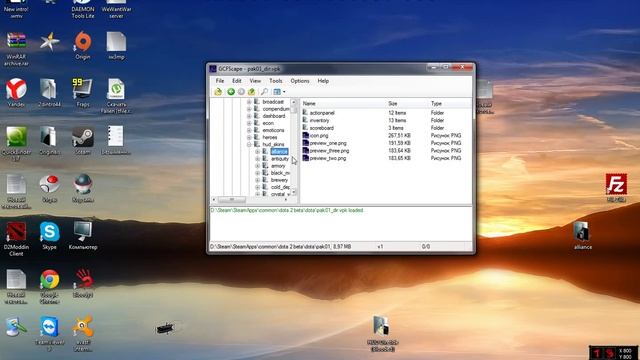Image resolution: width=640 pixels, height=360 pixels.
Task: Select the Origin desktop icon
Action: pos(83,46)
